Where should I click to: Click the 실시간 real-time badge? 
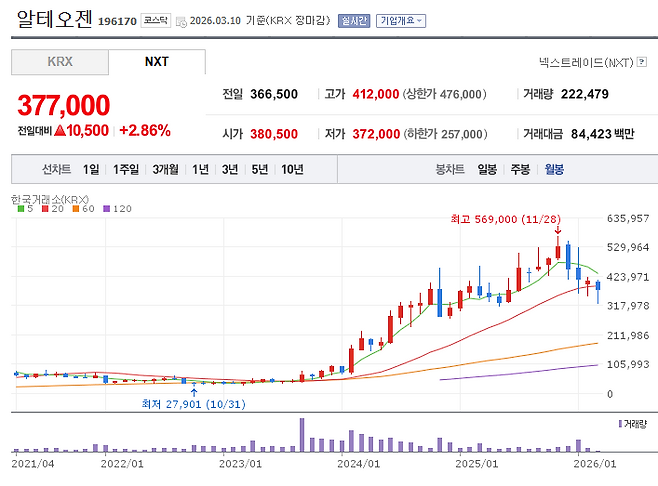tap(354, 20)
